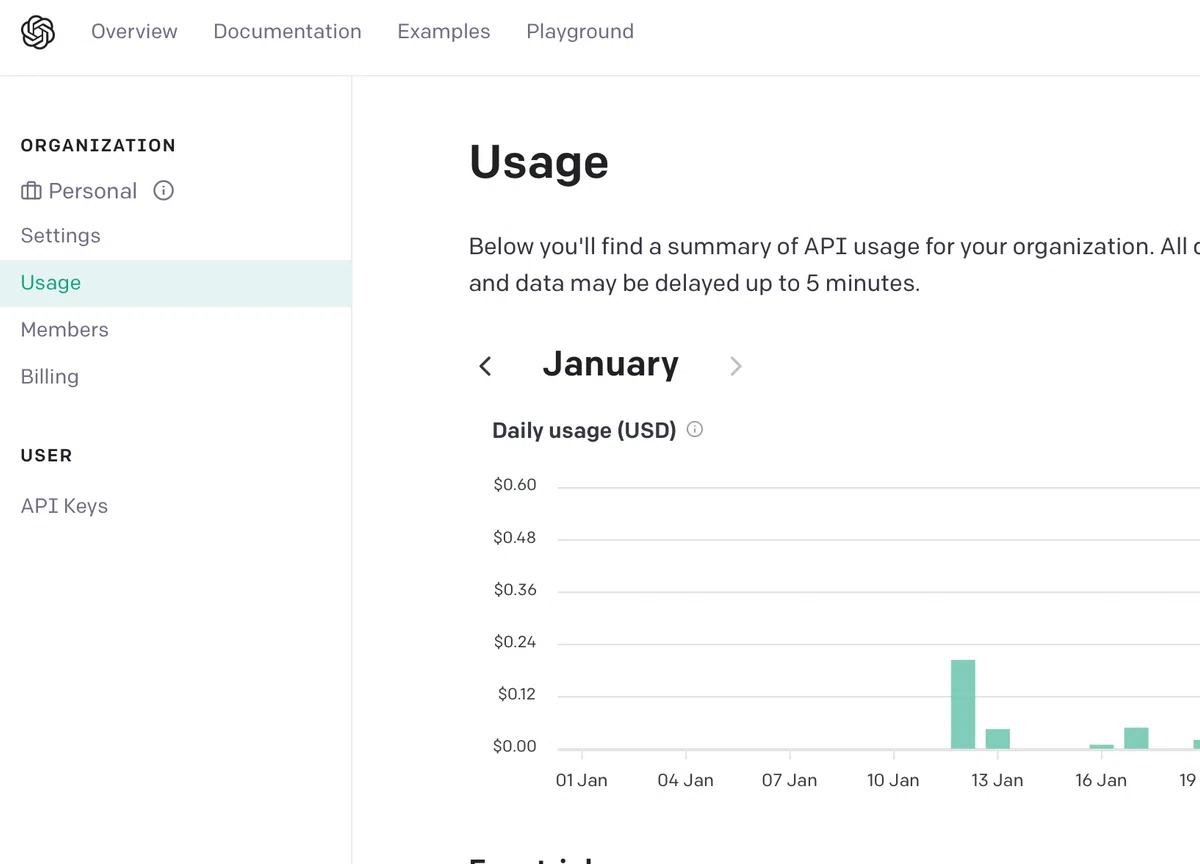The image size is (1200, 864).
Task: Open the Examples nav item
Action: click(444, 32)
